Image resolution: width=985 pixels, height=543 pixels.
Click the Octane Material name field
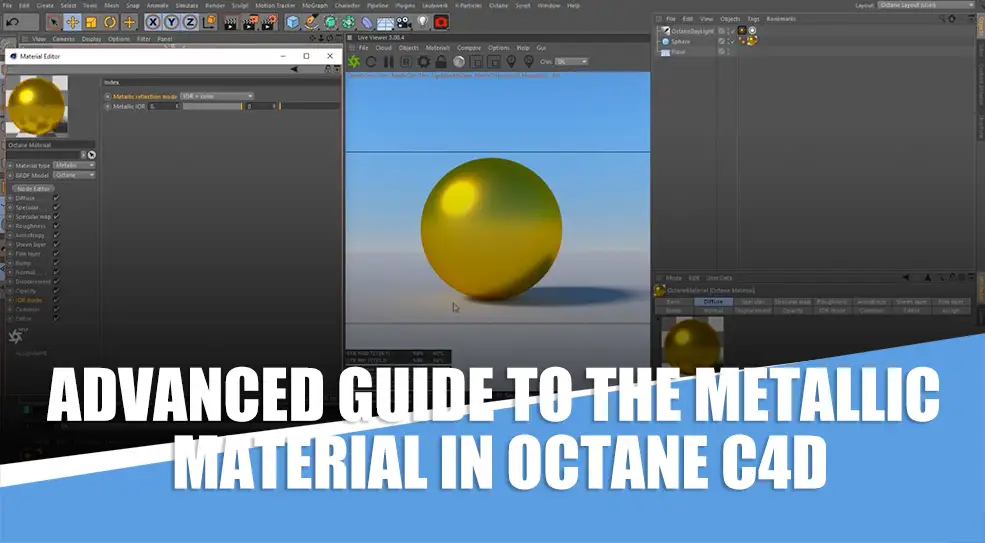click(x=50, y=145)
